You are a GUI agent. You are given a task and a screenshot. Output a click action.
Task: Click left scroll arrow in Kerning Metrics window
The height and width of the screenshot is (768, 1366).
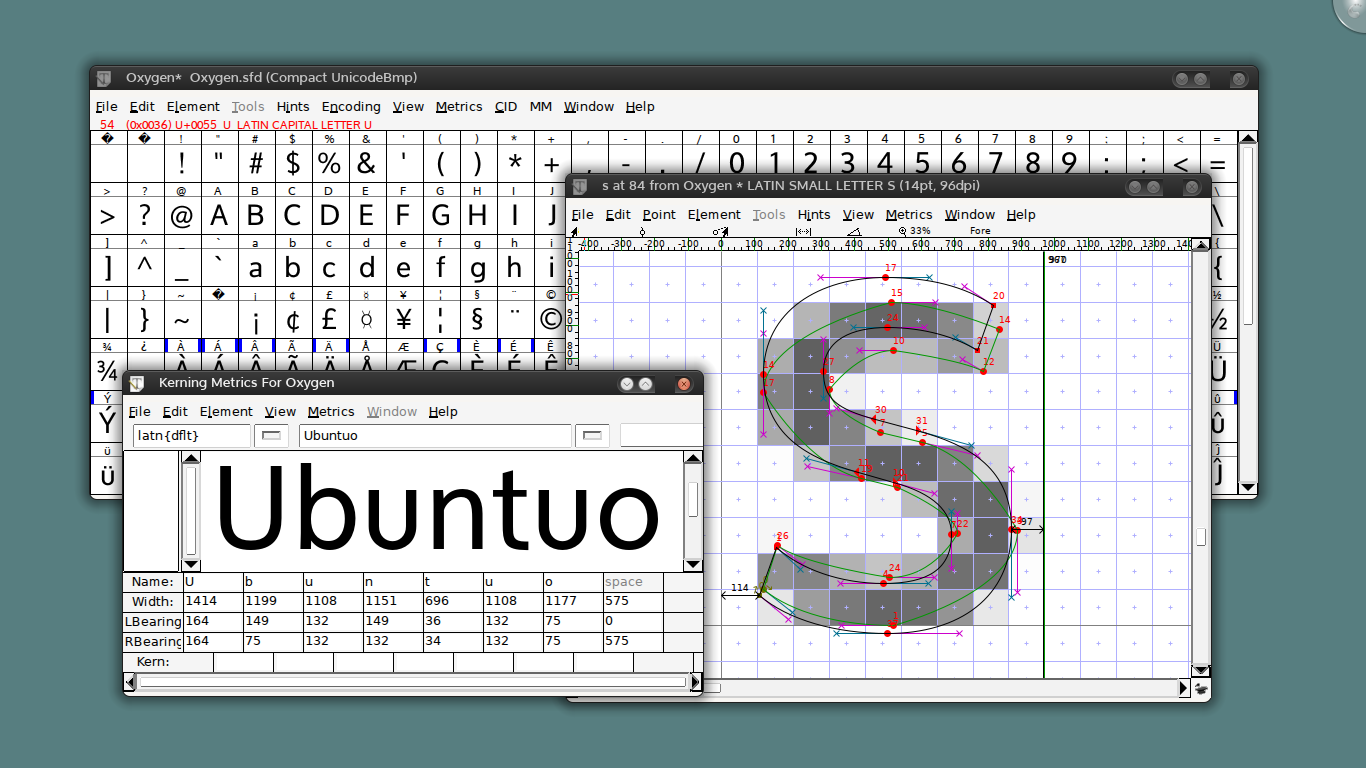130,682
